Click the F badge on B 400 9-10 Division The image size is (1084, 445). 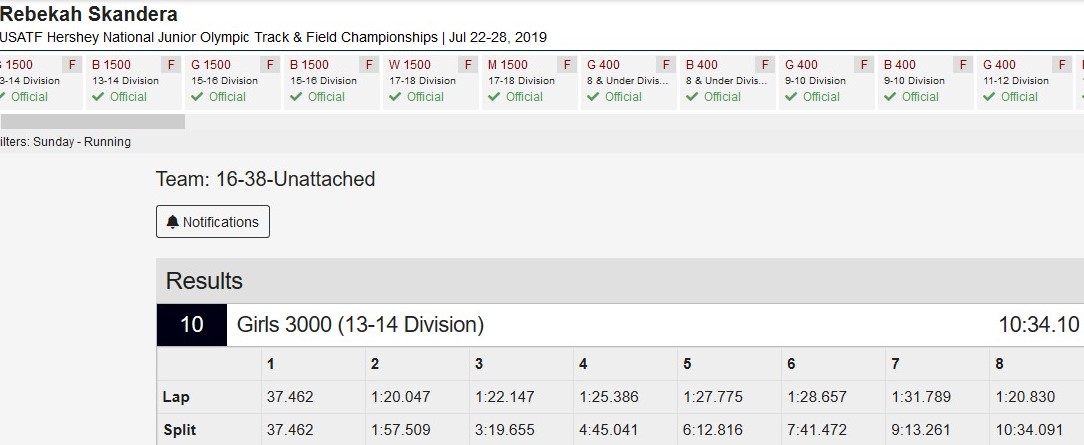coord(962,65)
